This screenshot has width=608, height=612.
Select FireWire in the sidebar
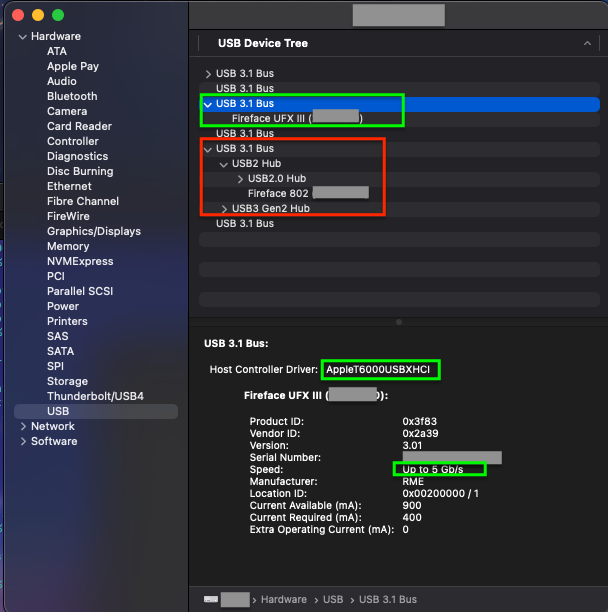click(x=68, y=216)
